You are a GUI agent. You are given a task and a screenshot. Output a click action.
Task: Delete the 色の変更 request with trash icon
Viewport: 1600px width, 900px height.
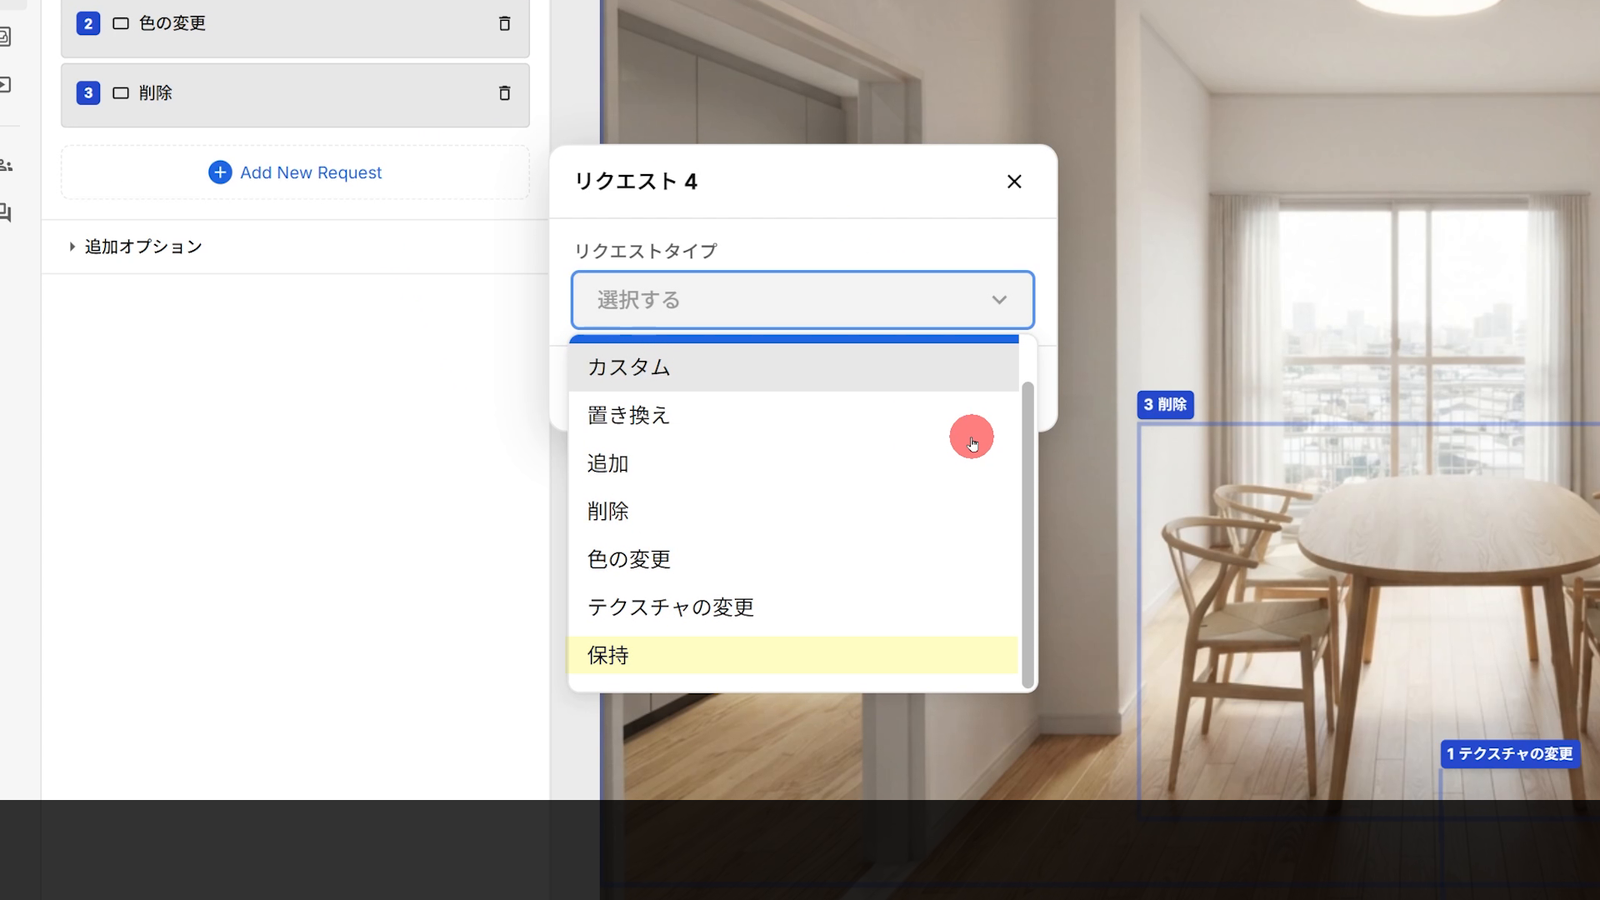[x=504, y=23]
